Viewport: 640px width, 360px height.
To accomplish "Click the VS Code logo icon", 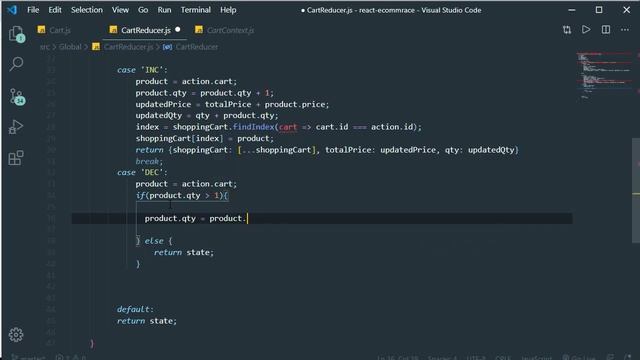I will pyautogui.click(x=12, y=10).
